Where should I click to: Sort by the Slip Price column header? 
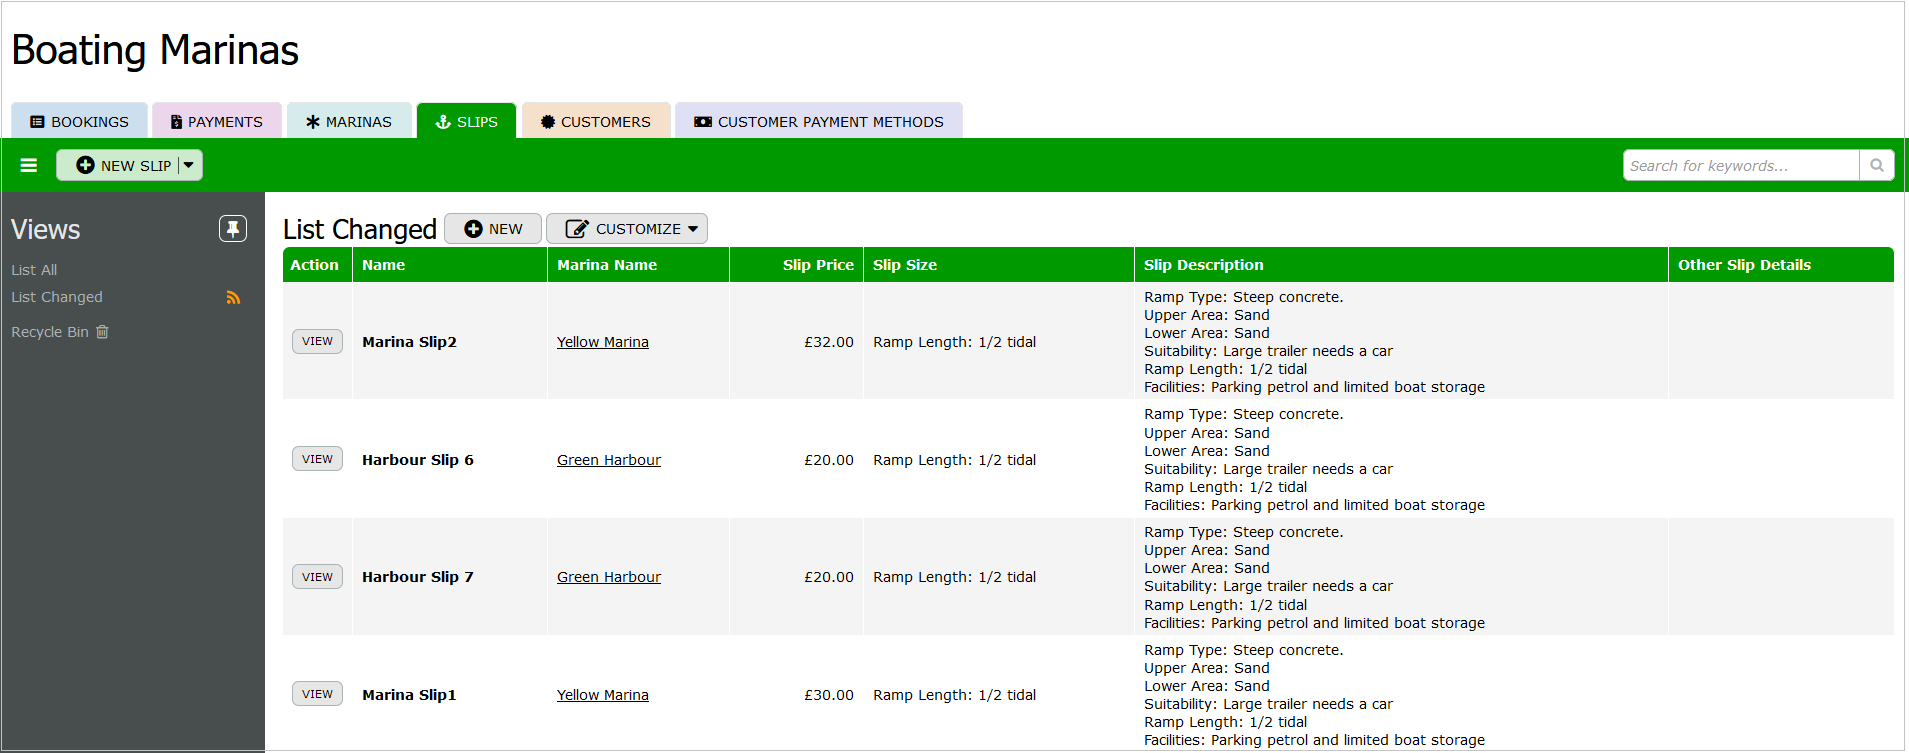(817, 265)
